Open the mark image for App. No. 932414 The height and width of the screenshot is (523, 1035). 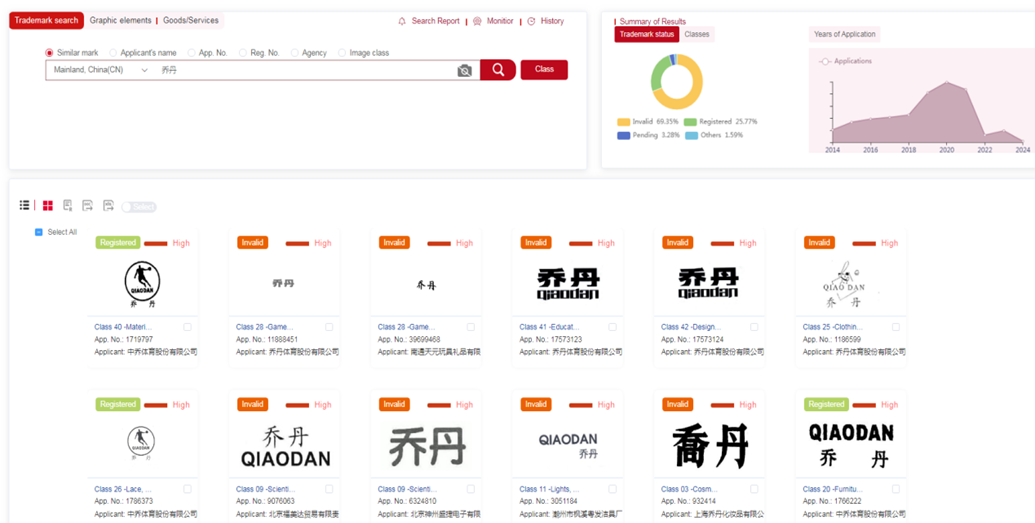[710, 447]
